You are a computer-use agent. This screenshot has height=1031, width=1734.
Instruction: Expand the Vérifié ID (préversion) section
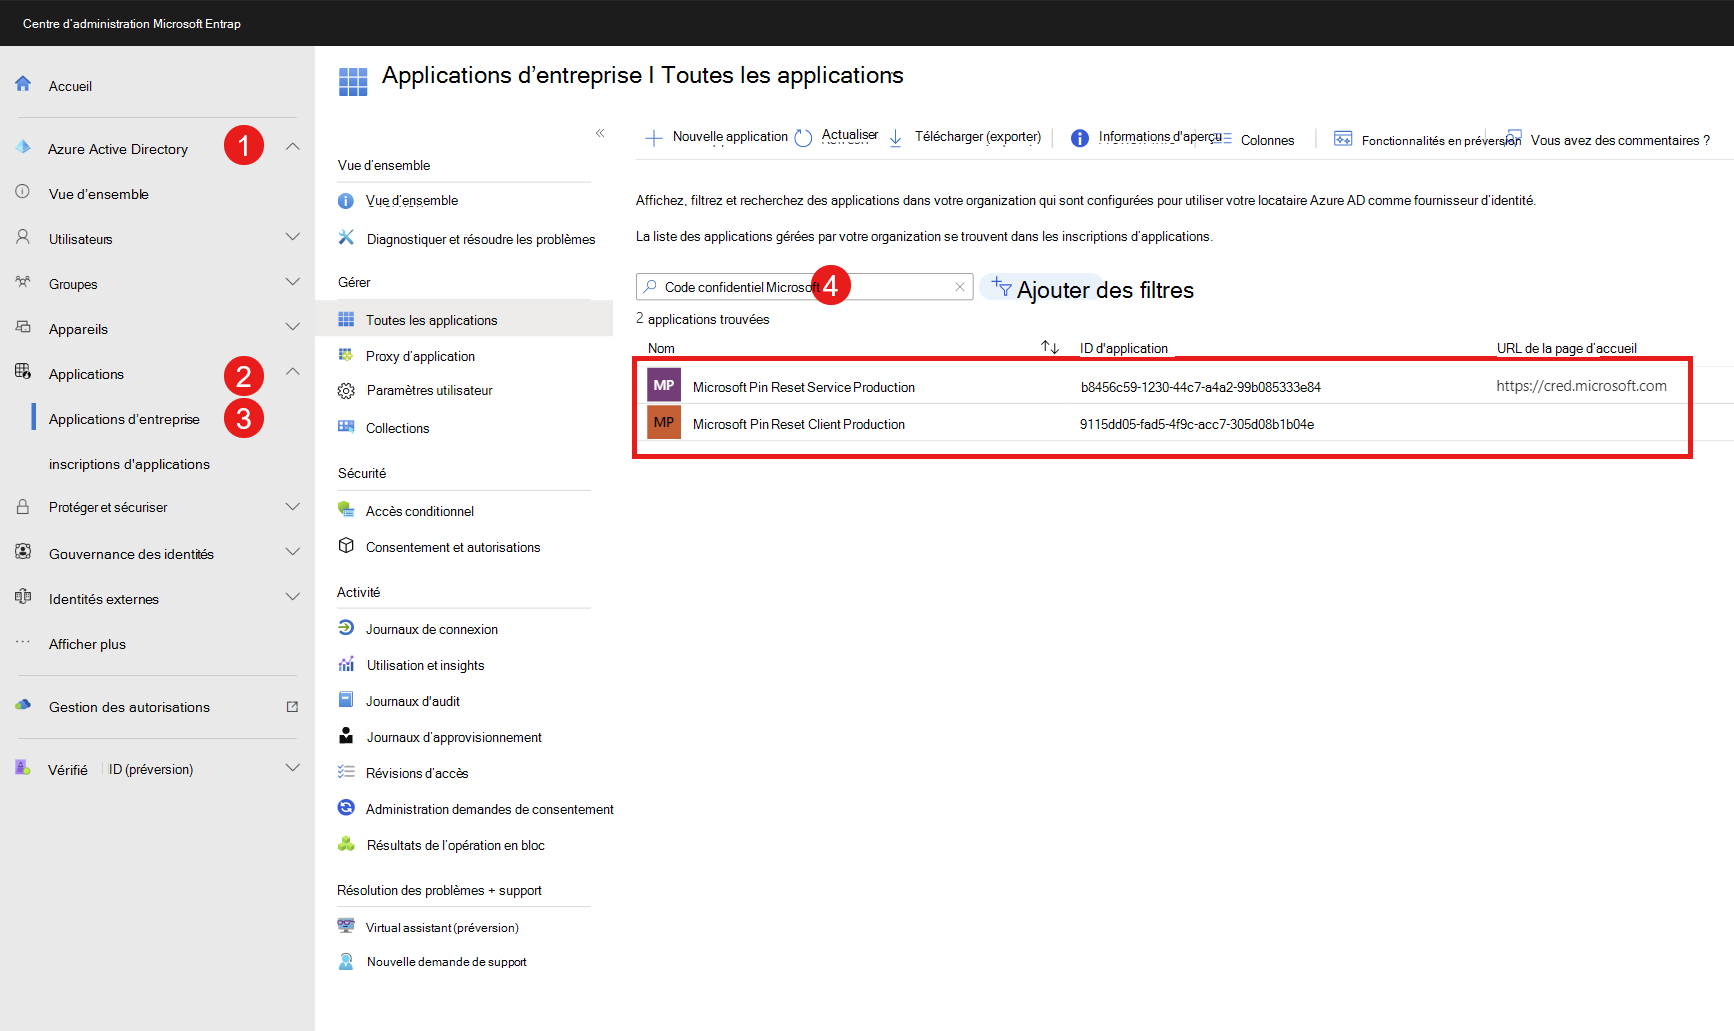click(x=293, y=768)
